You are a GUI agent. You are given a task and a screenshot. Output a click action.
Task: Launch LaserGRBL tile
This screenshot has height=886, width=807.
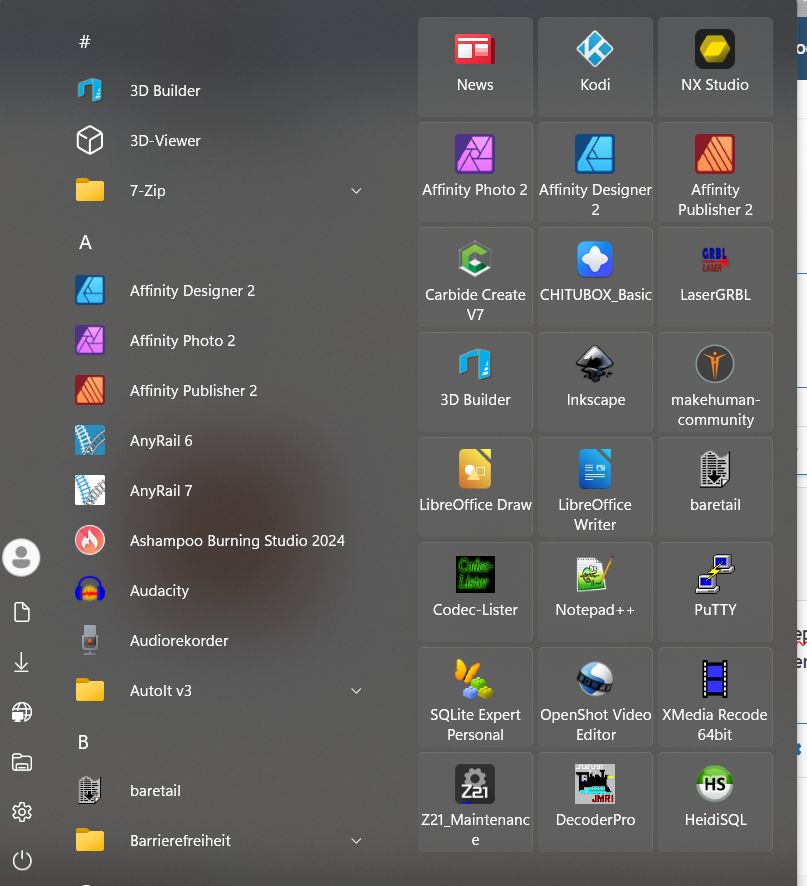(x=715, y=277)
